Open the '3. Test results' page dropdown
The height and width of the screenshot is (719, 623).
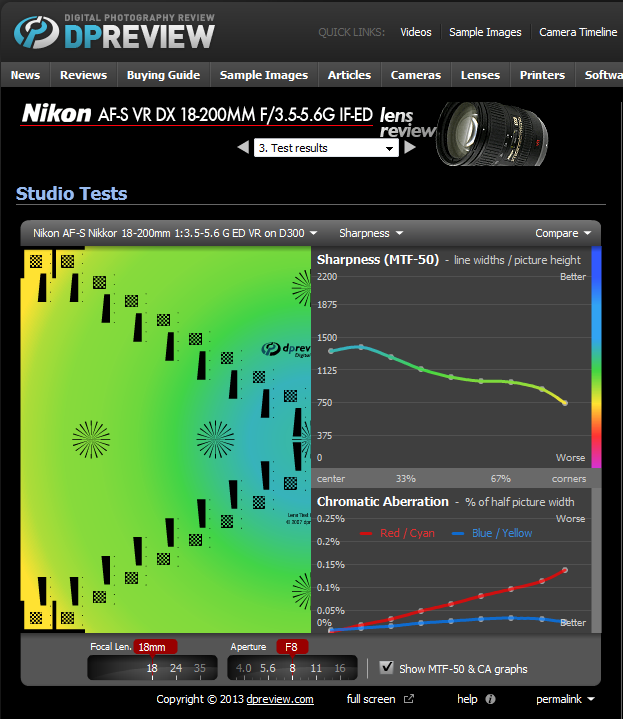(x=326, y=148)
